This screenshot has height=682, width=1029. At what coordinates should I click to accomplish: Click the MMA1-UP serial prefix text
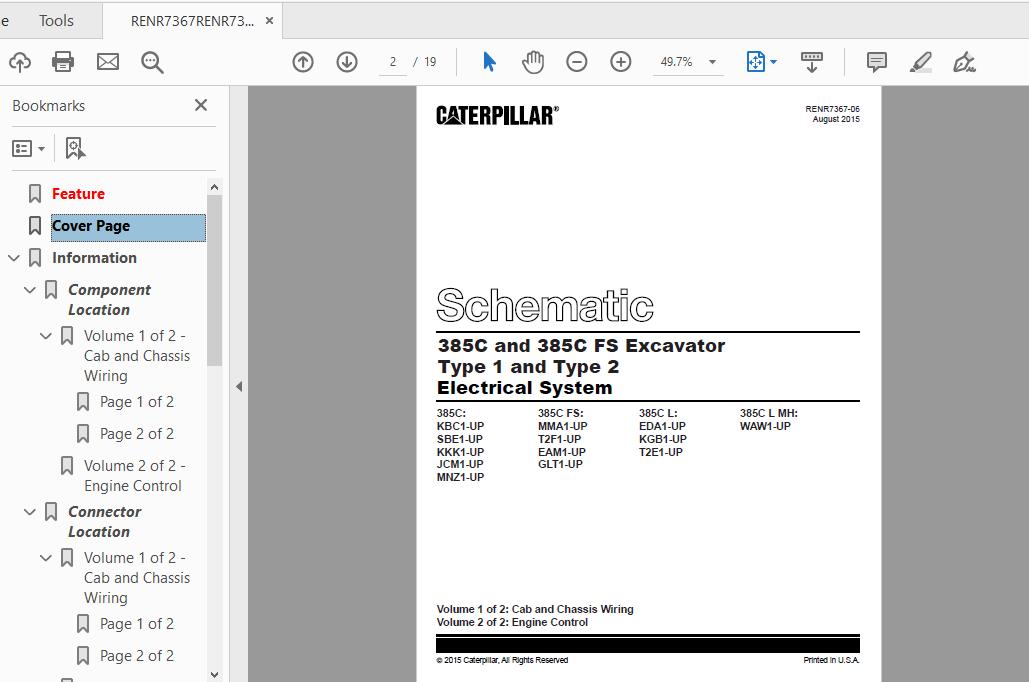(562, 426)
